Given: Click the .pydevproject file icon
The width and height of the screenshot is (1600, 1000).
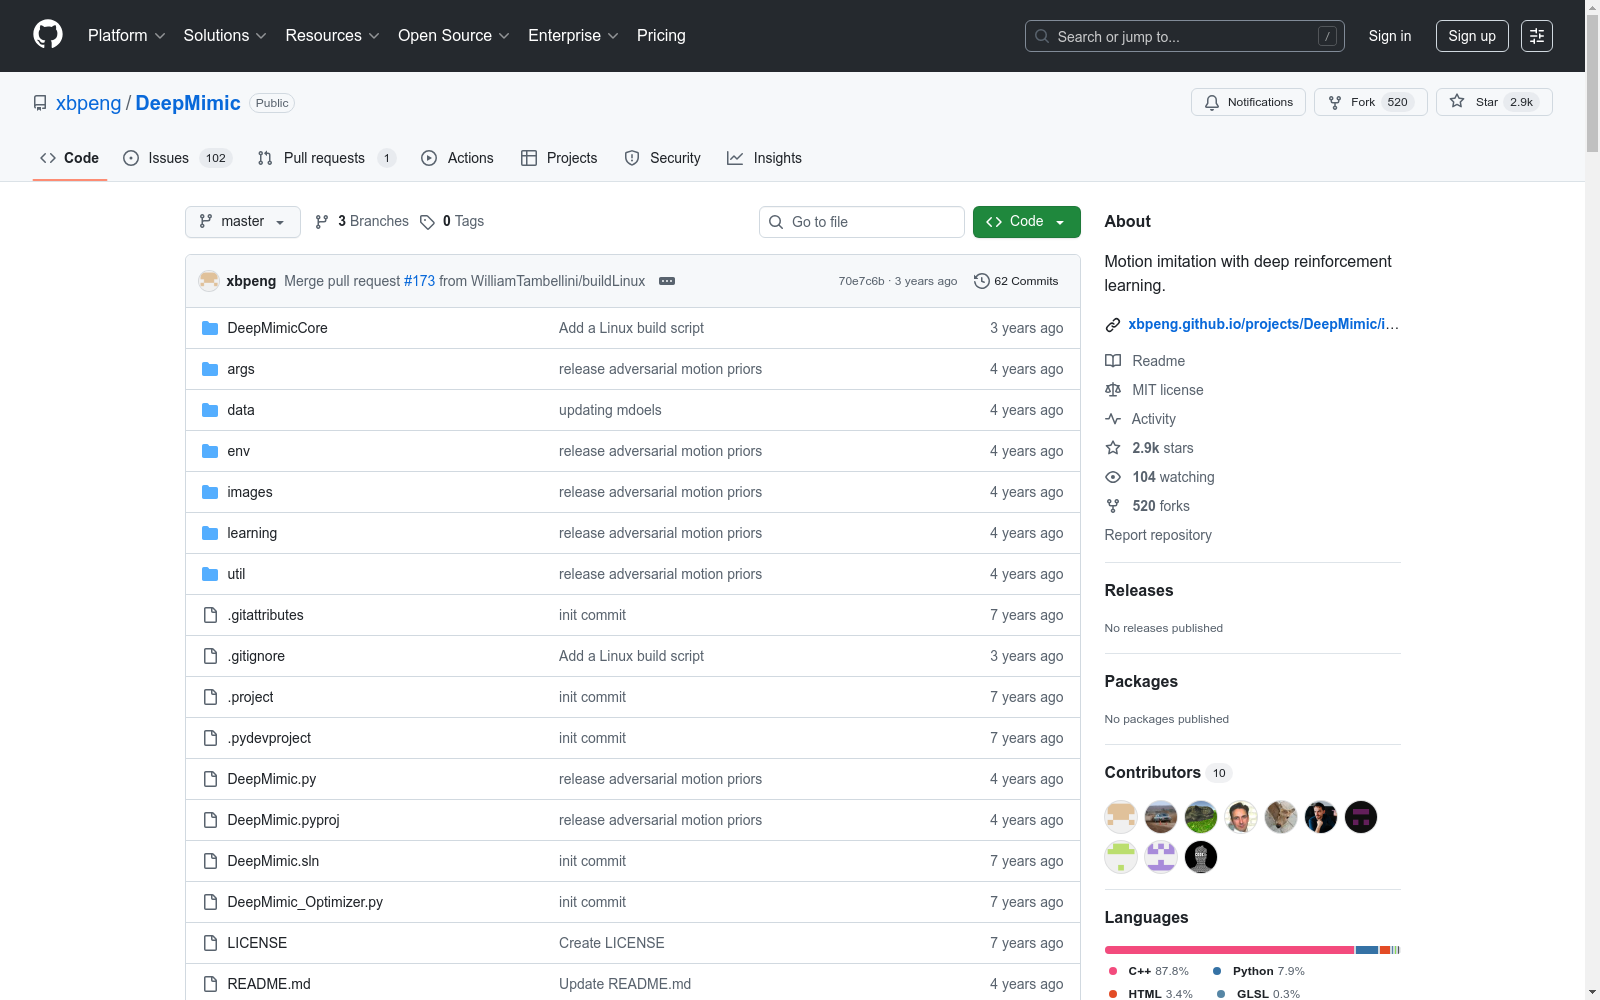Looking at the screenshot, I should point(210,738).
